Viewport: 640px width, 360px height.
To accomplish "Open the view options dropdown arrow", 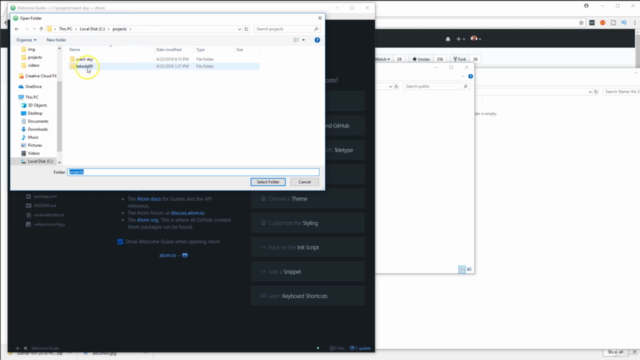I will [303, 40].
